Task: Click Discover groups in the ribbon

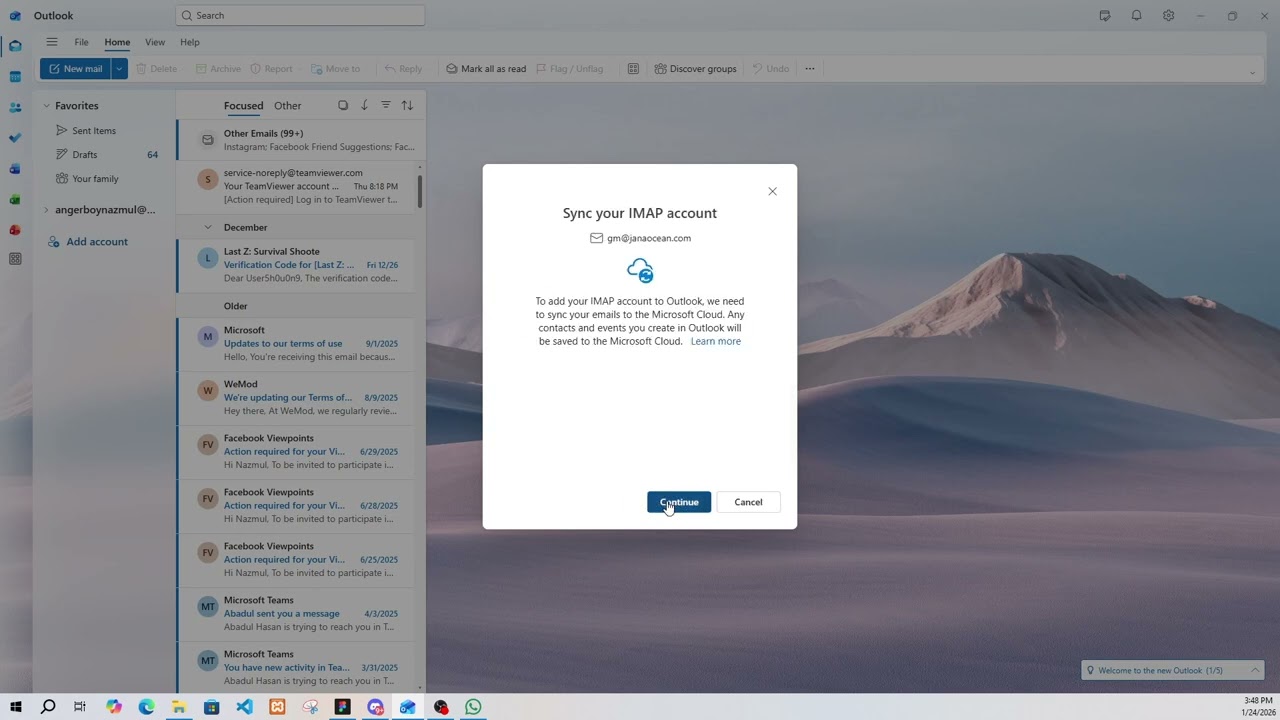Action: 696,69
